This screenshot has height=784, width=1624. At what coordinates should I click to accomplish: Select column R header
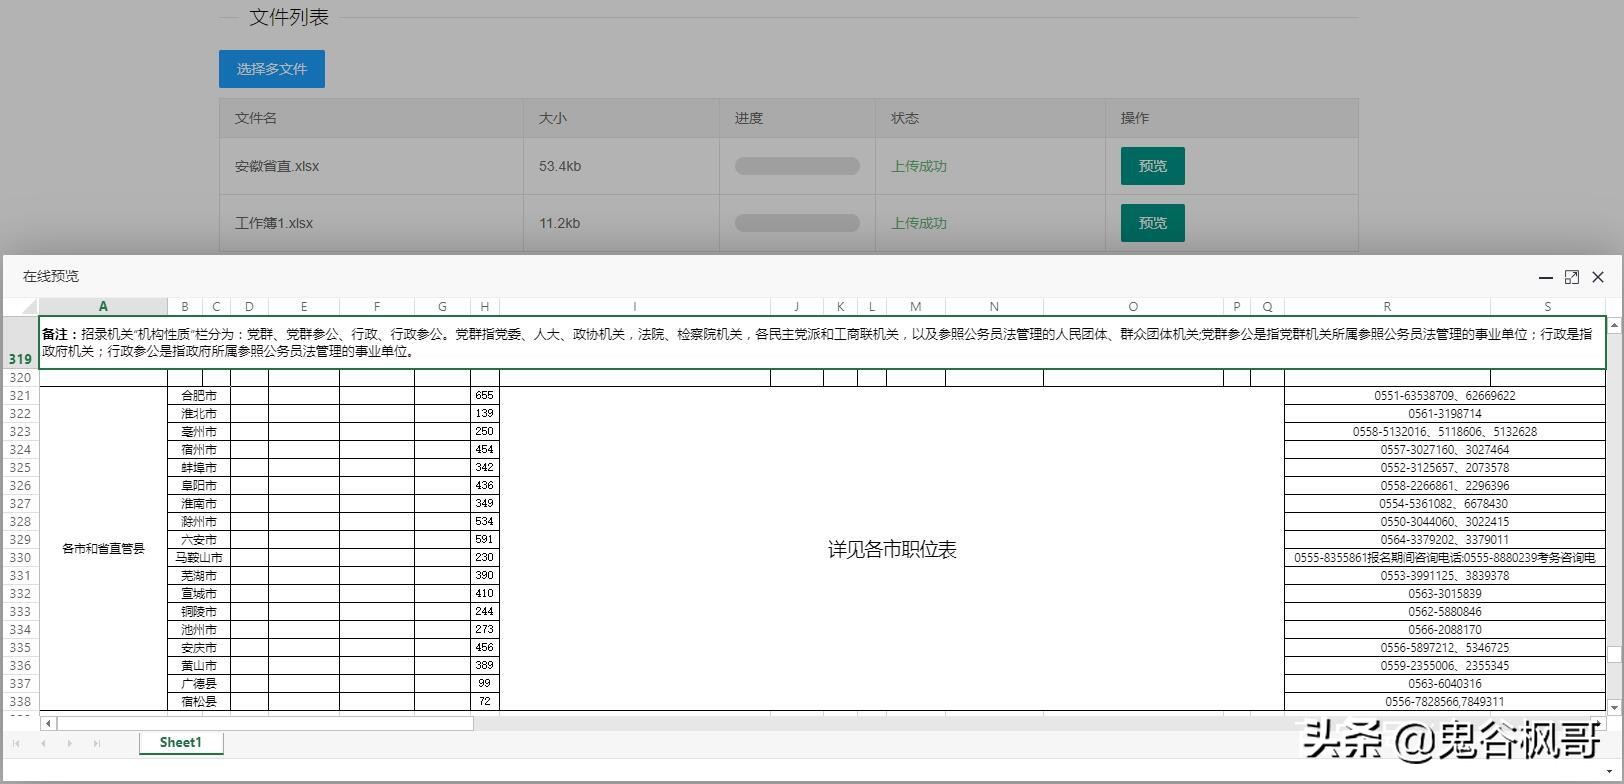click(x=1387, y=306)
